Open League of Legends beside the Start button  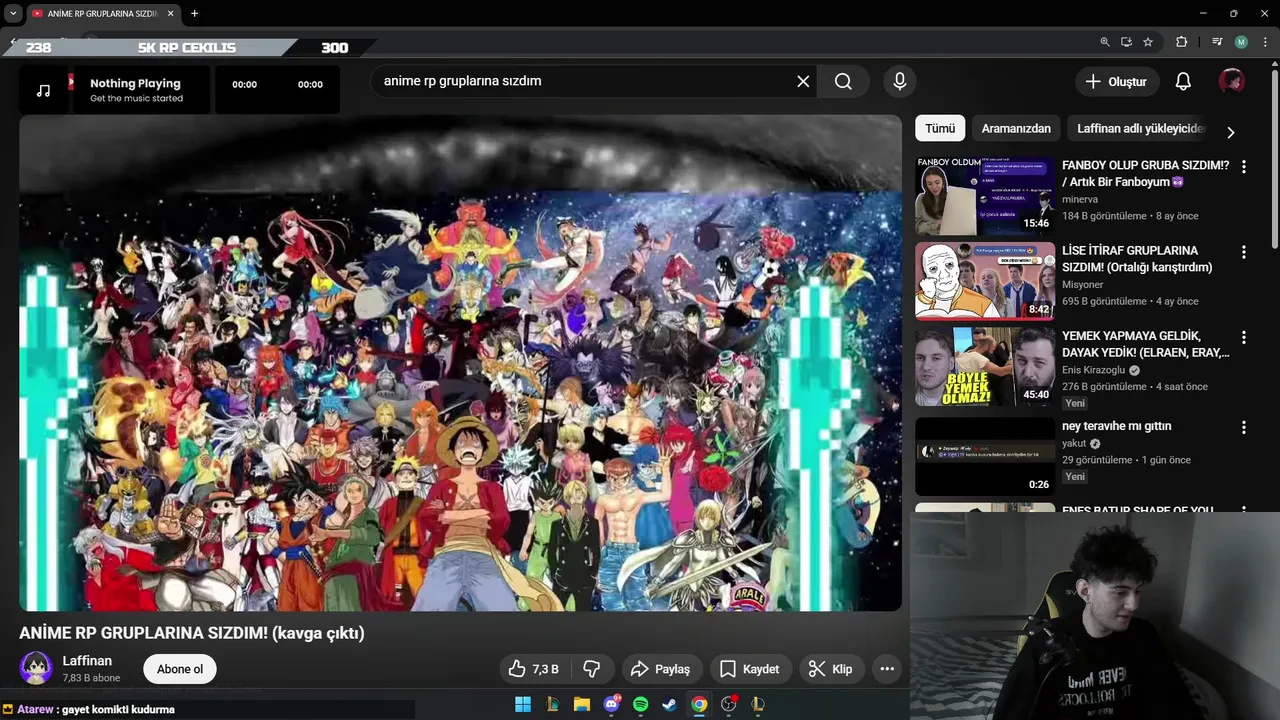(x=552, y=704)
